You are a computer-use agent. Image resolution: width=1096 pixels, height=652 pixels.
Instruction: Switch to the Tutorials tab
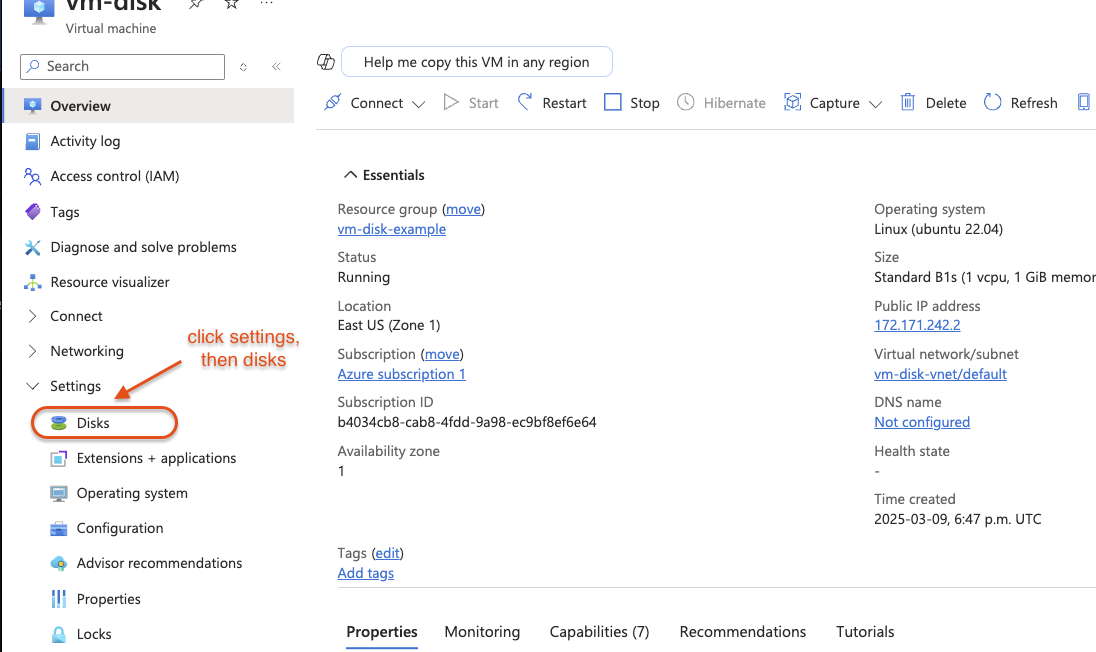[x=865, y=632]
